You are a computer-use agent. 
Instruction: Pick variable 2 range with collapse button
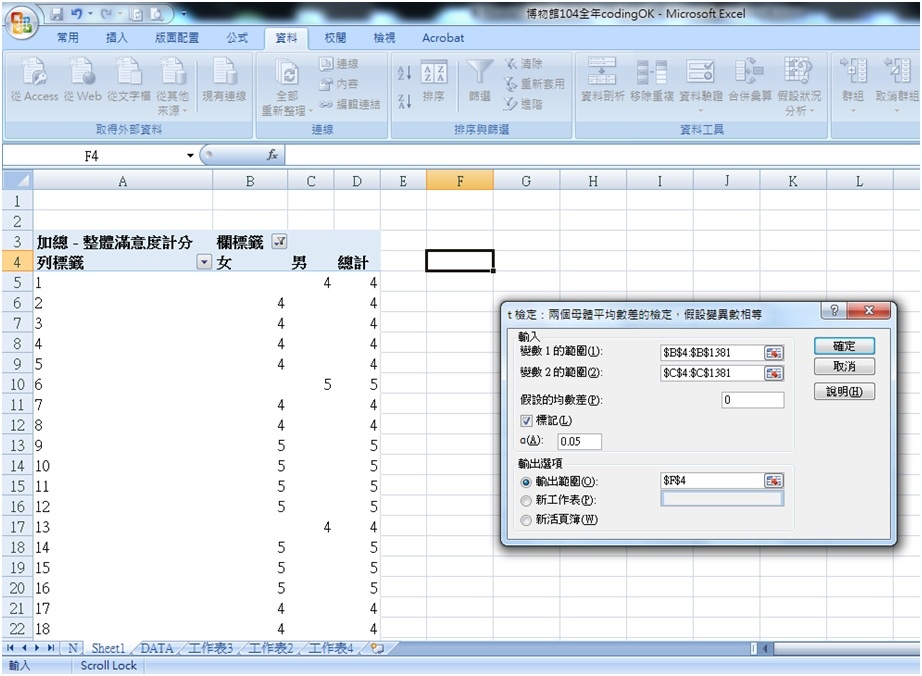click(x=774, y=373)
